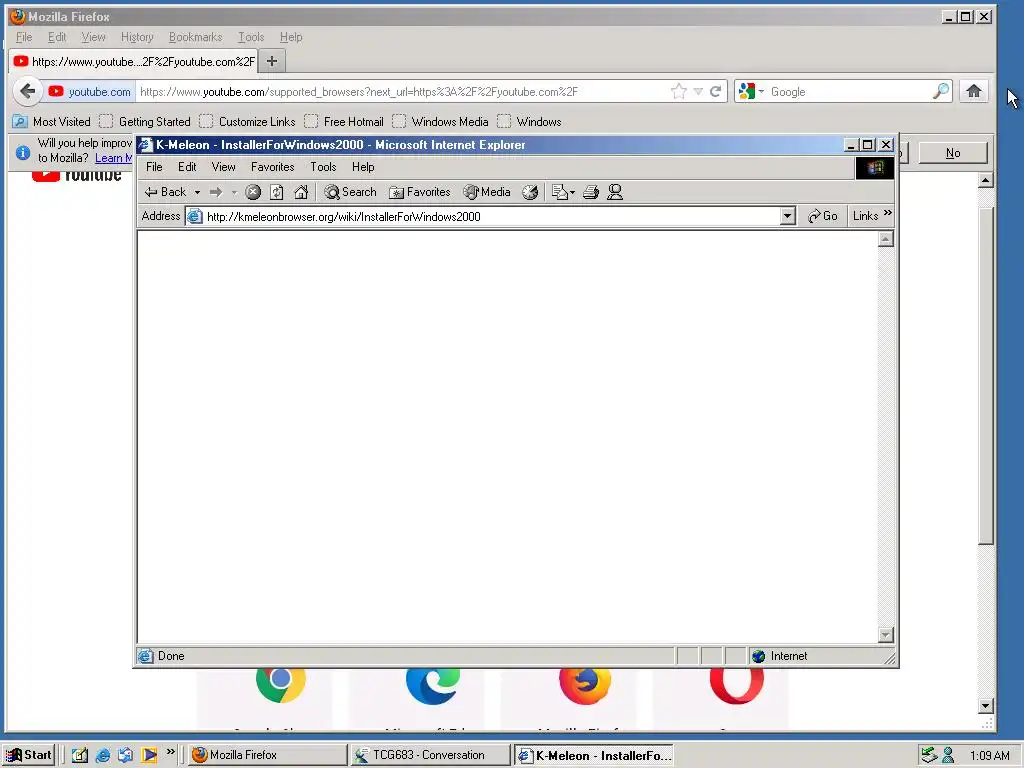Open the IE address bar dropdown list
The image size is (1024, 768).
(788, 216)
